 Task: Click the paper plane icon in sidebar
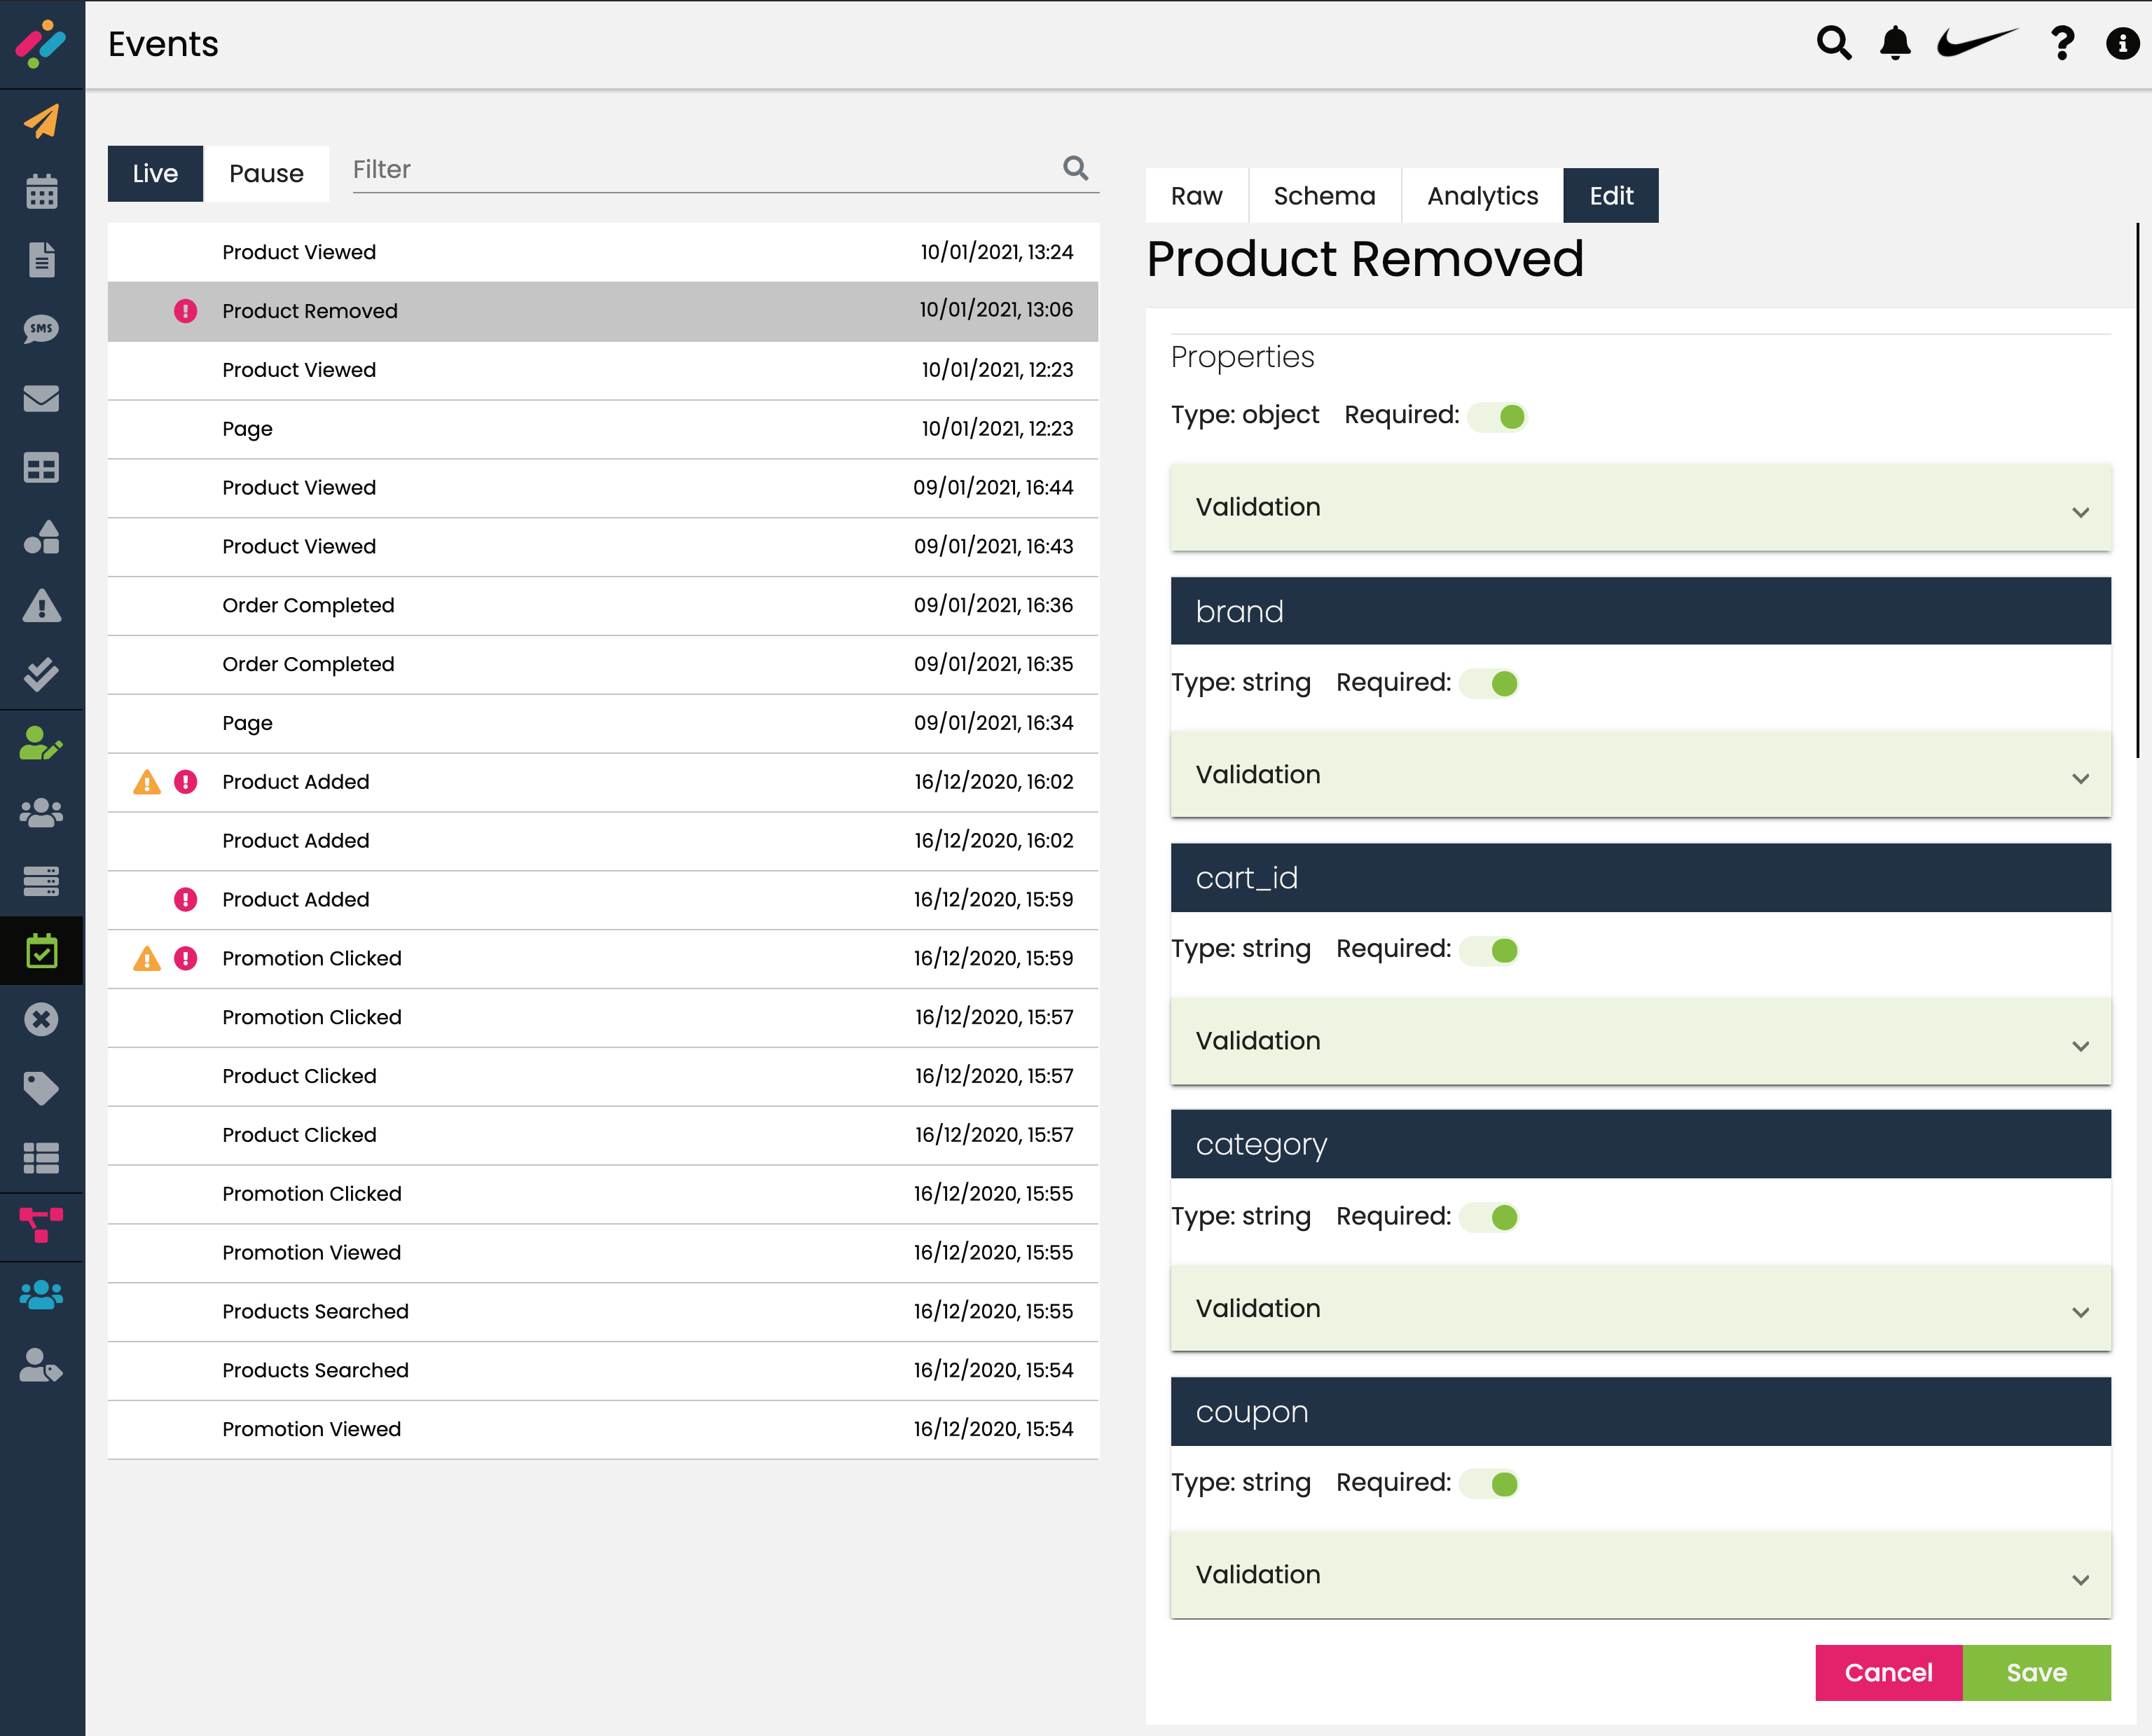[x=41, y=121]
